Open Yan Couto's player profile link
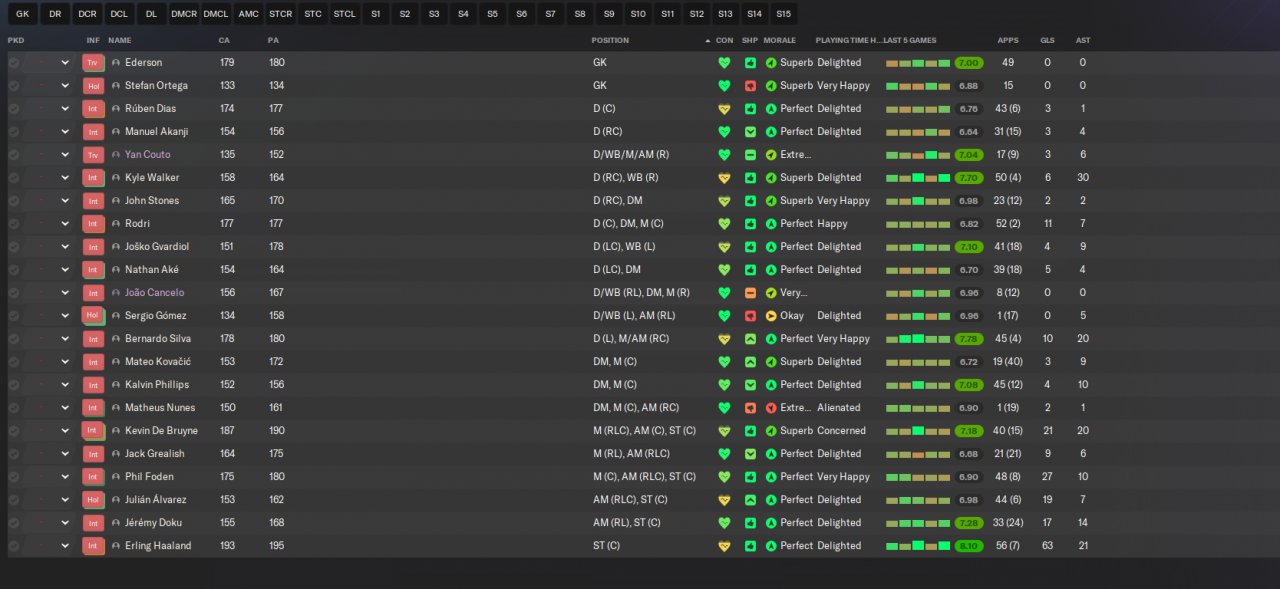 147,154
